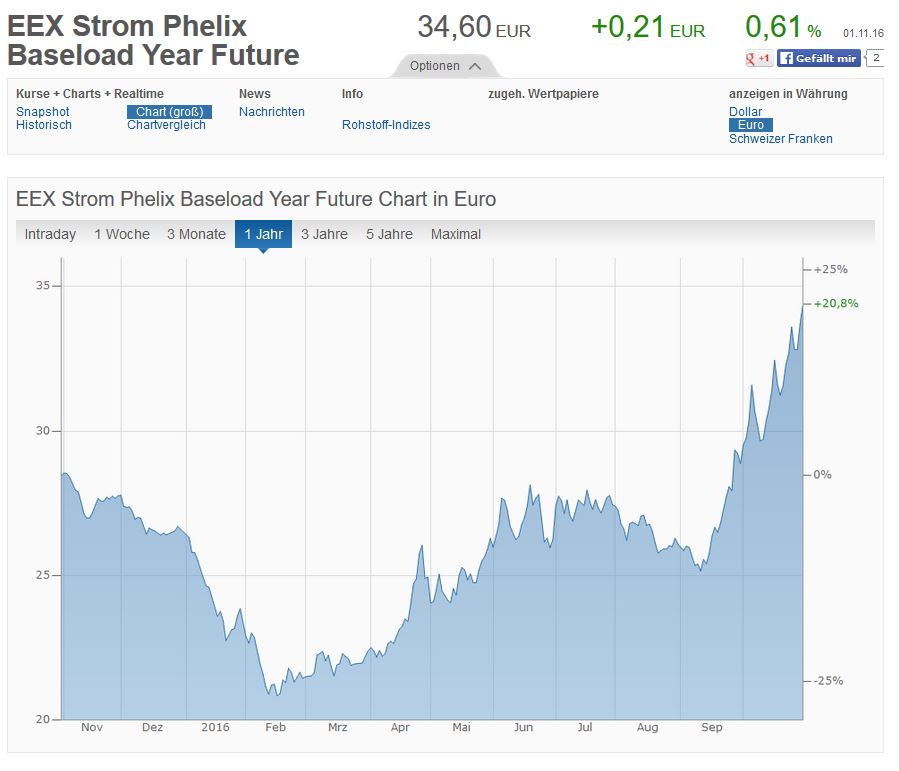This screenshot has height=771, width=899.
Task: Open the Chartvergleich link
Action: pos(166,125)
